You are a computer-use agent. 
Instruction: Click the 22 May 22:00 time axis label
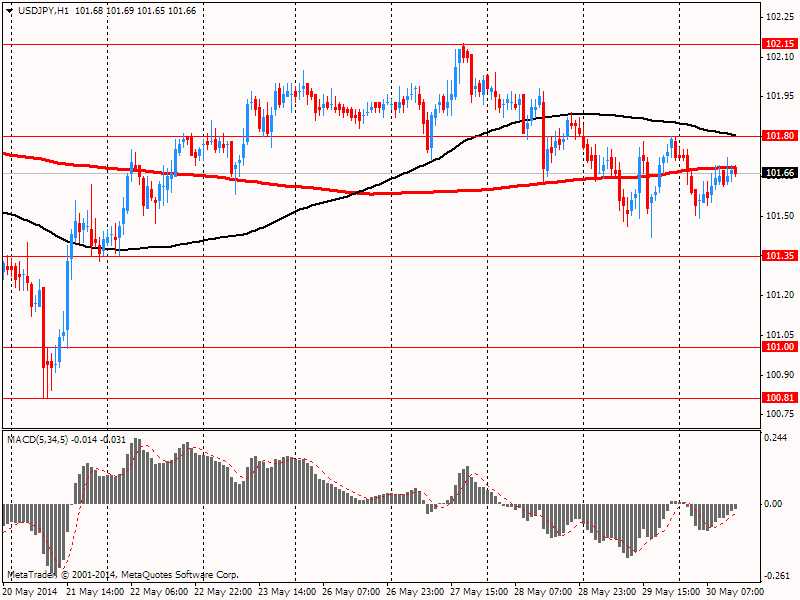coord(223,592)
